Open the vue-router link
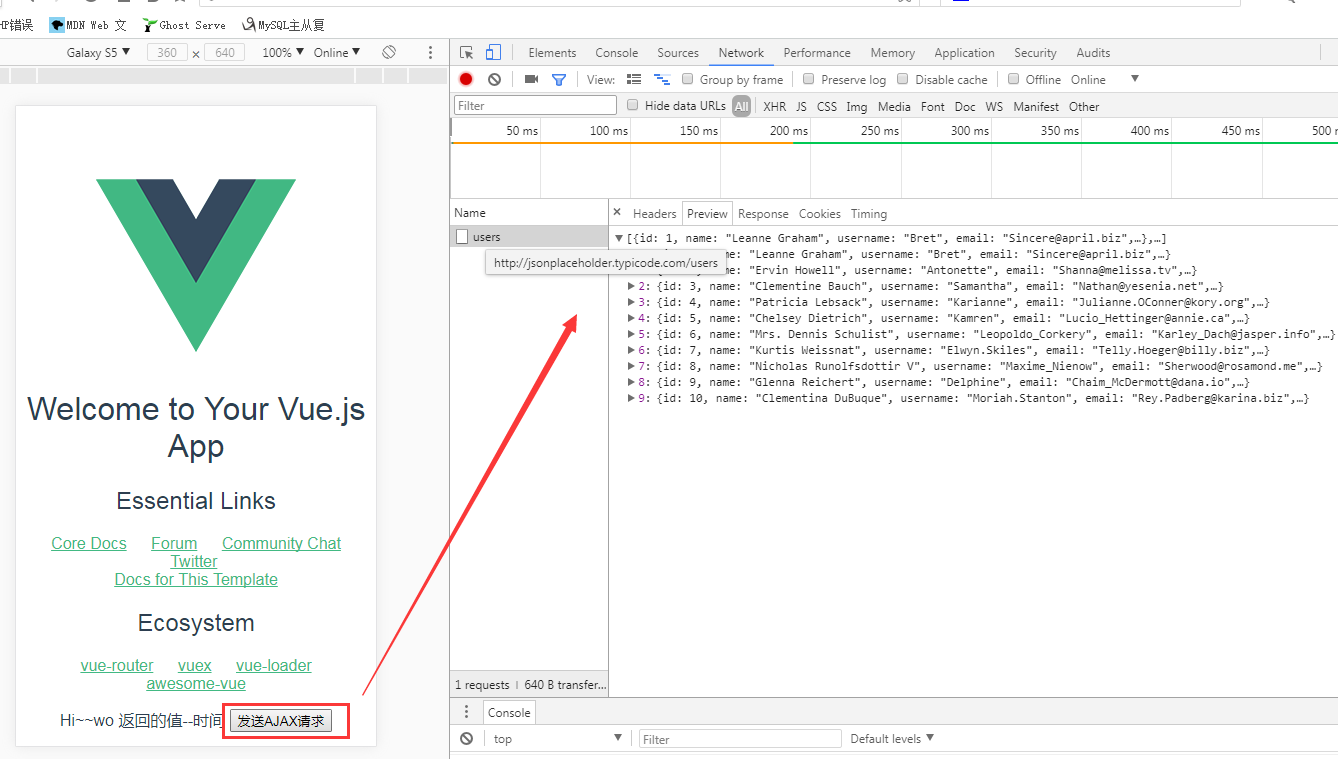The image size is (1338, 759). point(117,665)
